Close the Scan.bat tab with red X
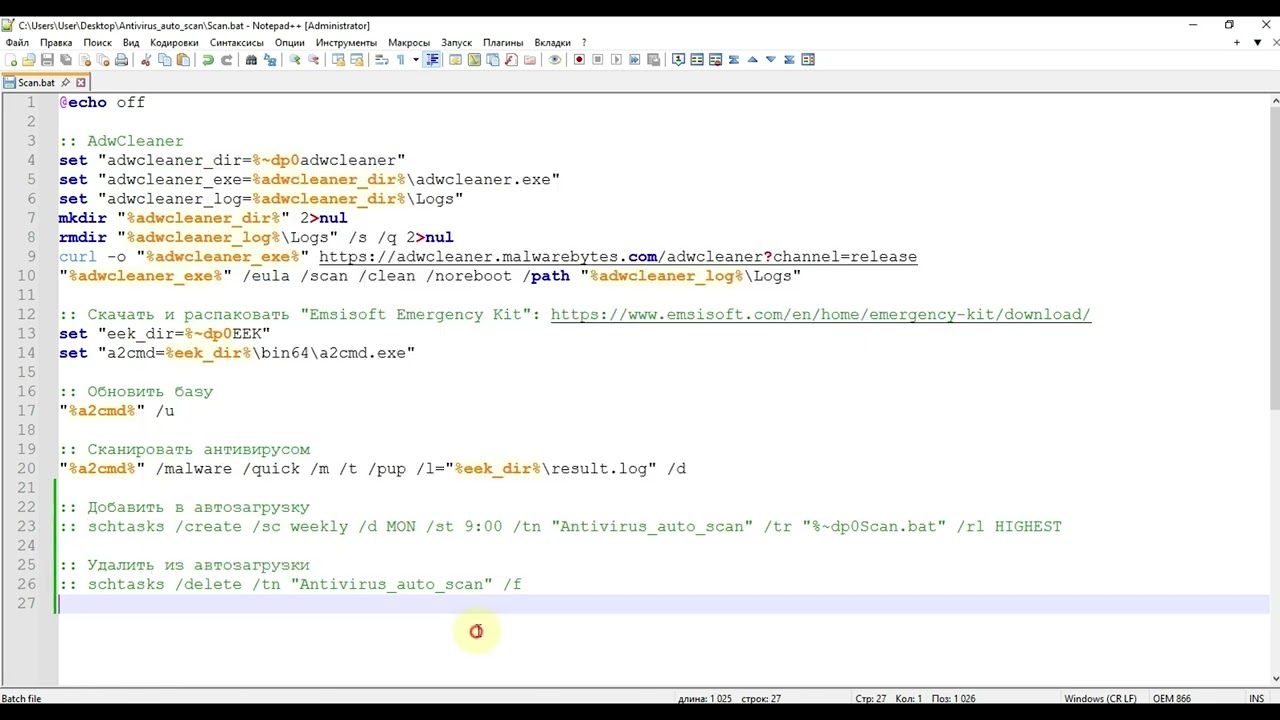Image resolution: width=1280 pixels, height=720 pixels. (81, 83)
